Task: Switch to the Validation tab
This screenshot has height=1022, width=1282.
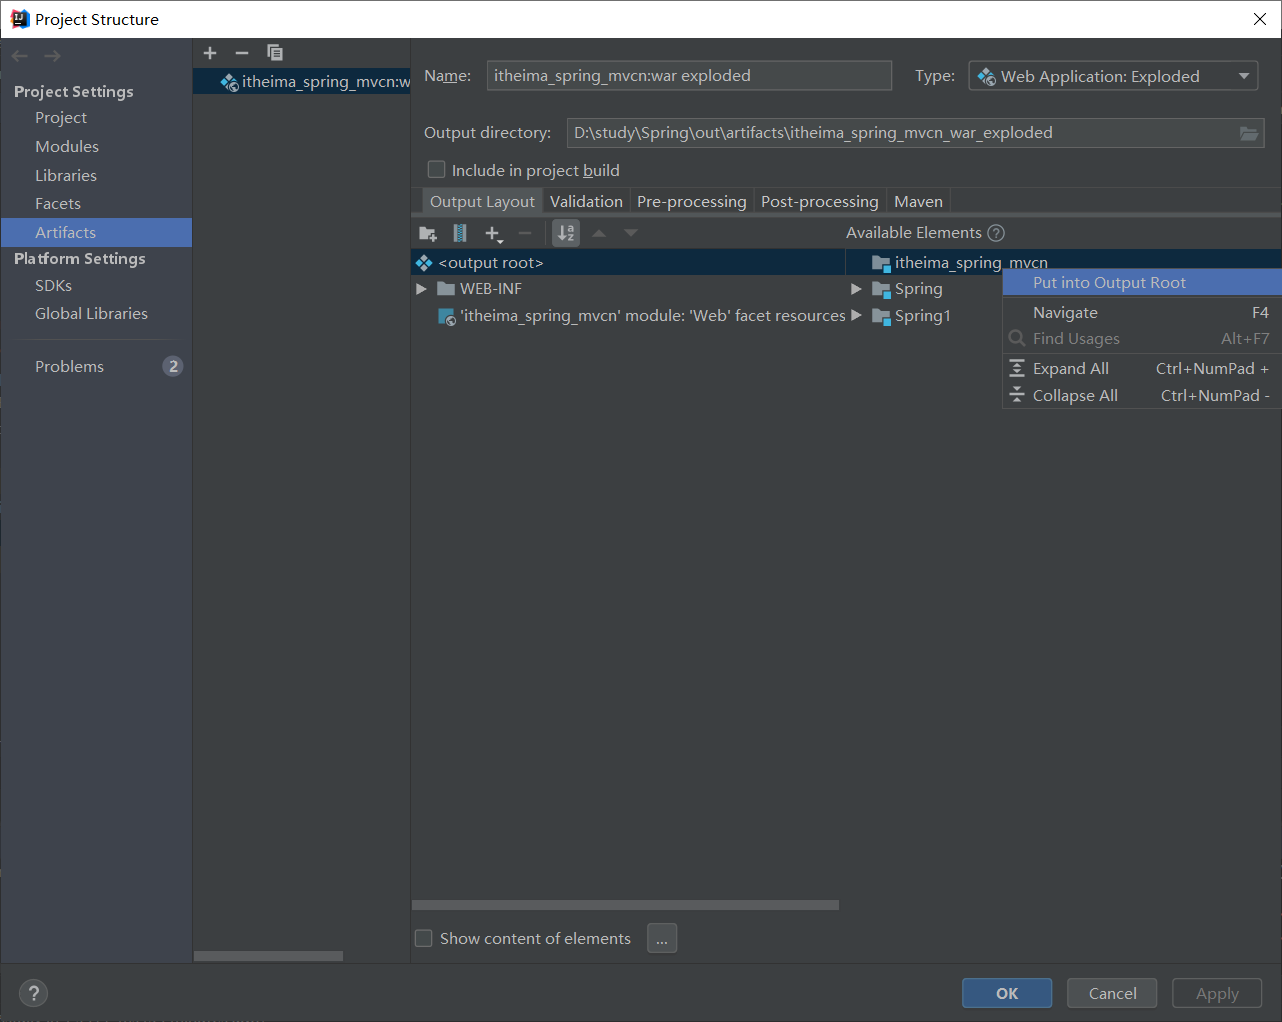Action: pos(586,202)
